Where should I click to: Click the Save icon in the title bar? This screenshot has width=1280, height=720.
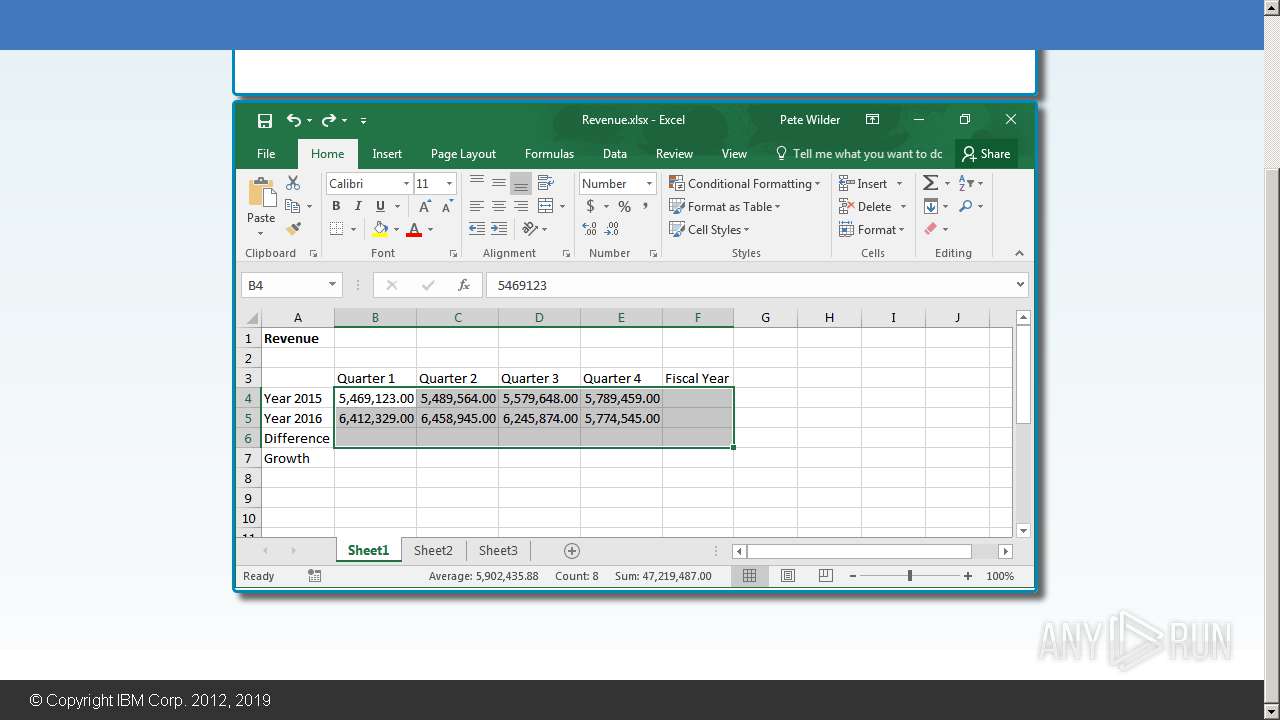pyautogui.click(x=265, y=120)
